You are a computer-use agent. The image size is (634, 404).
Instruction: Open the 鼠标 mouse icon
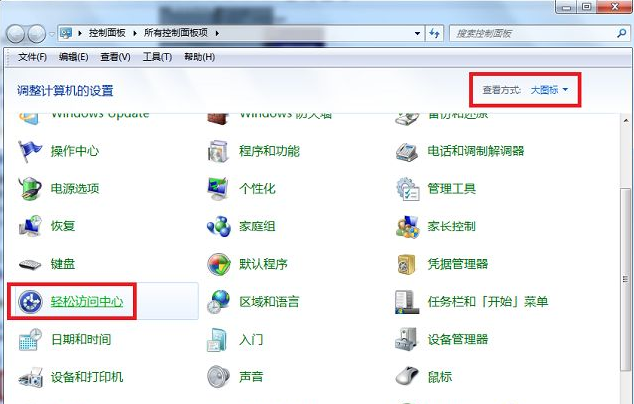[x=407, y=377]
